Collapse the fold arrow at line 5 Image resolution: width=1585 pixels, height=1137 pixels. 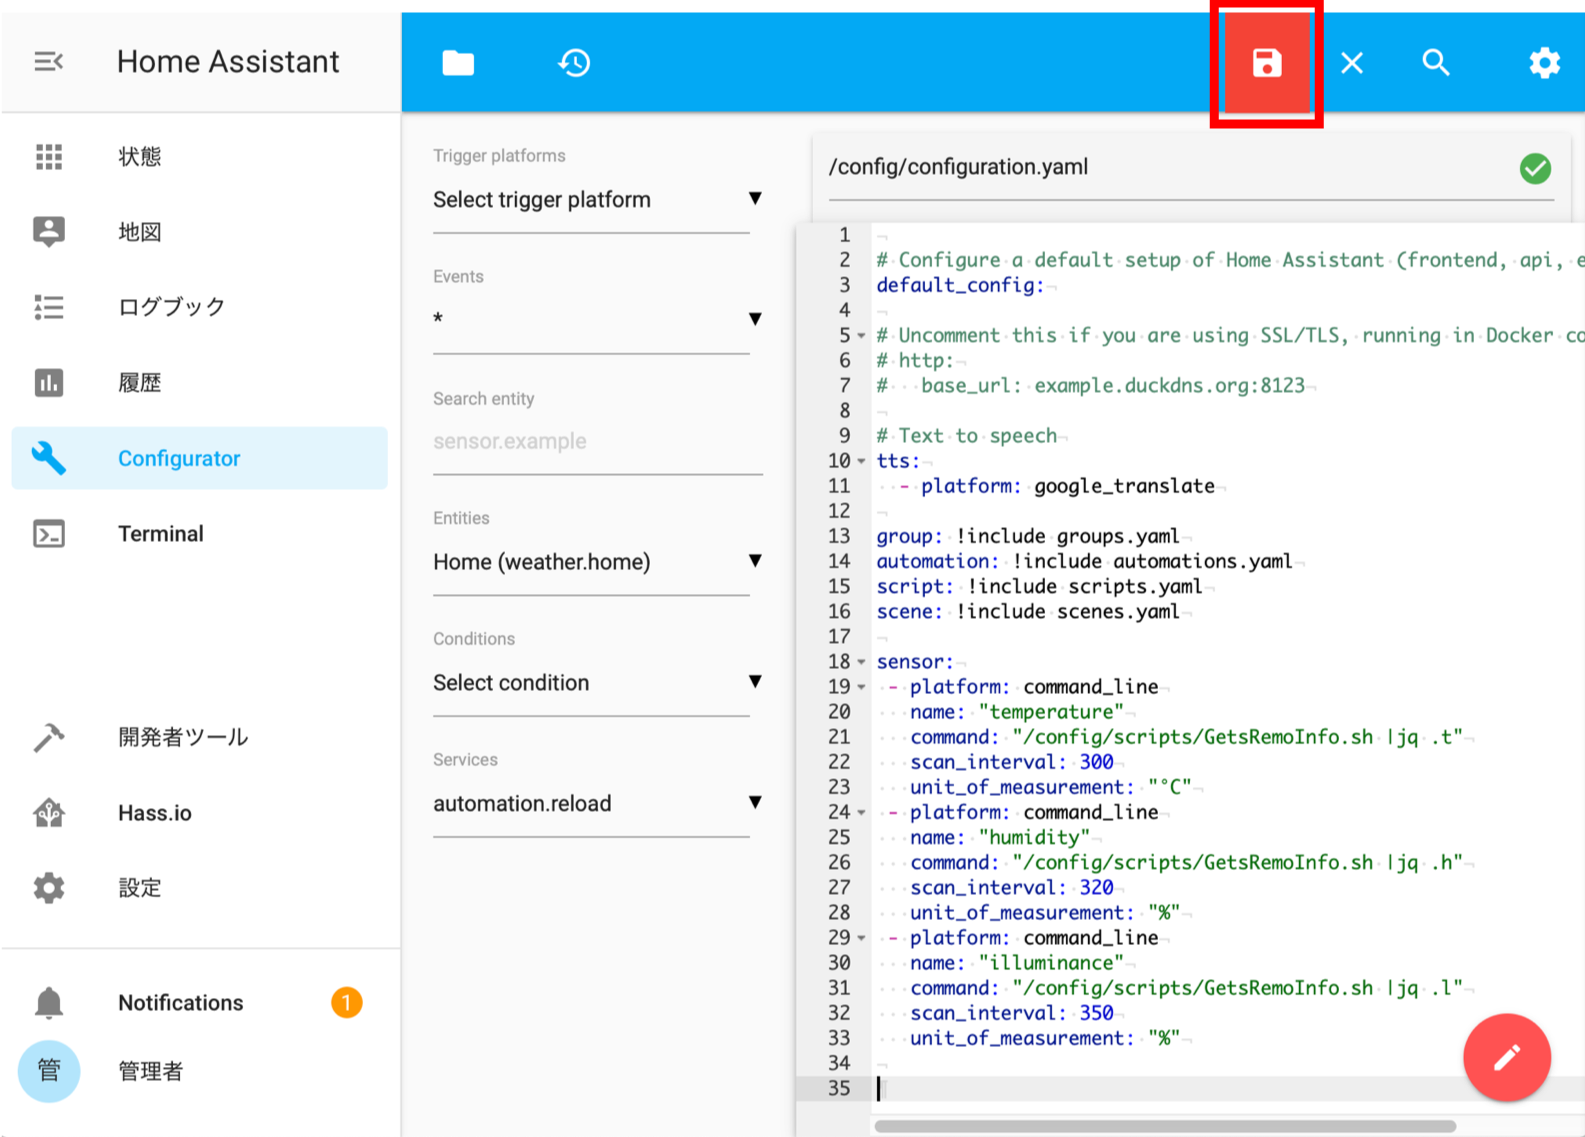pos(861,336)
